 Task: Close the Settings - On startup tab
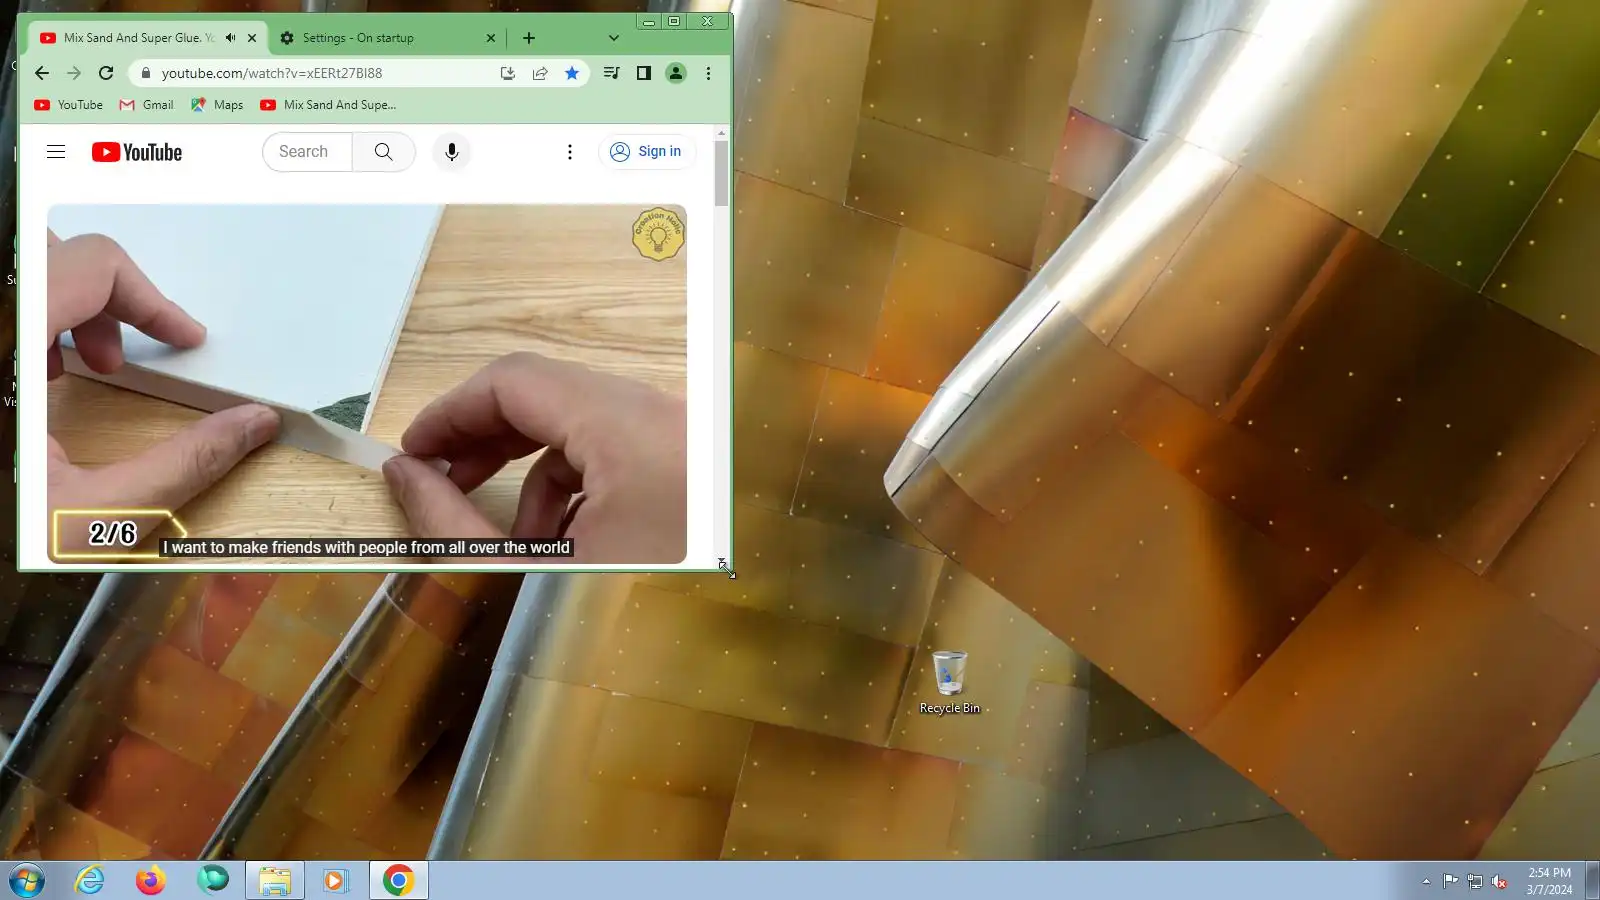coord(490,38)
